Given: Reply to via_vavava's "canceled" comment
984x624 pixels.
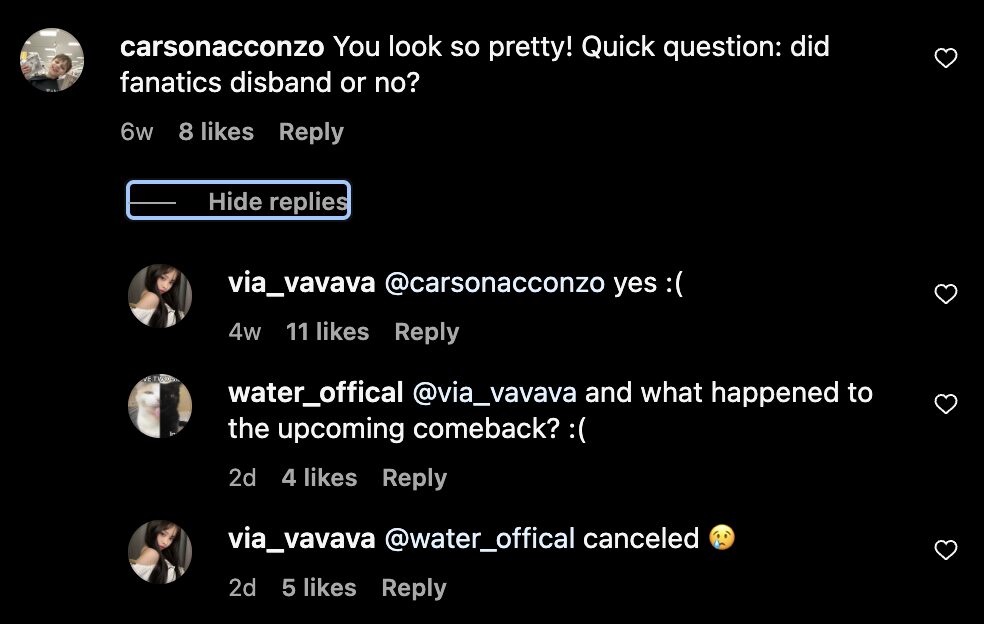Looking at the screenshot, I should pos(414,588).
